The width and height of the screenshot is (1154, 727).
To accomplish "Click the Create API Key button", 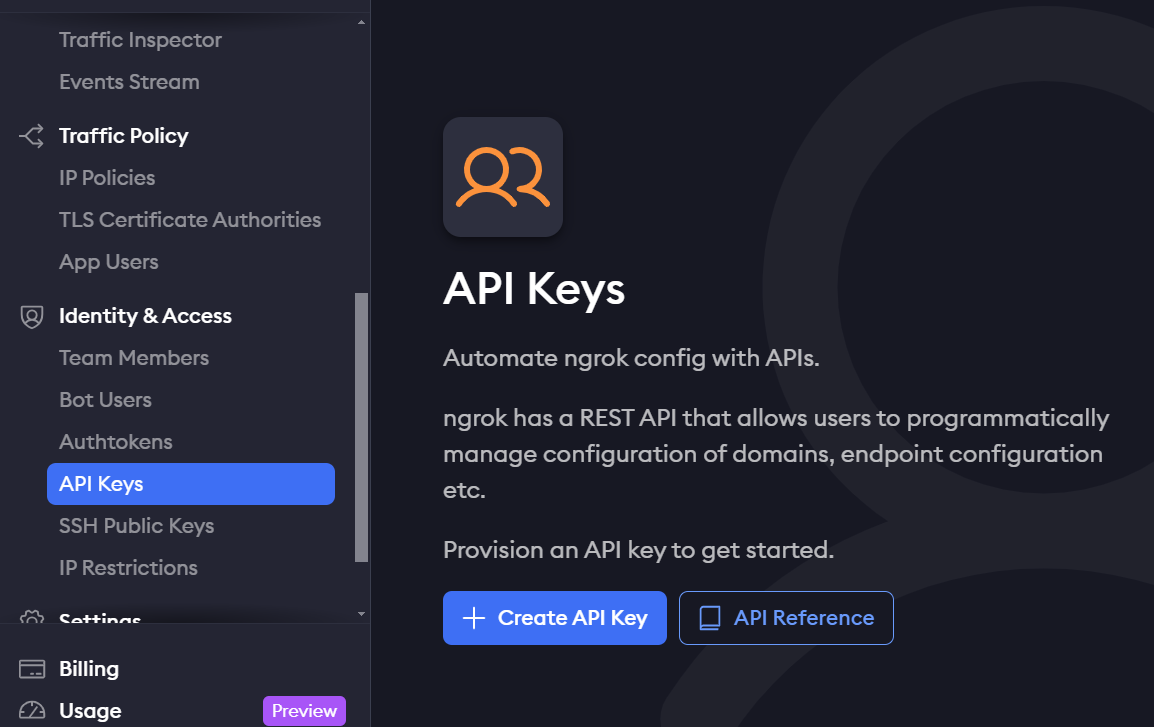I will [554, 618].
